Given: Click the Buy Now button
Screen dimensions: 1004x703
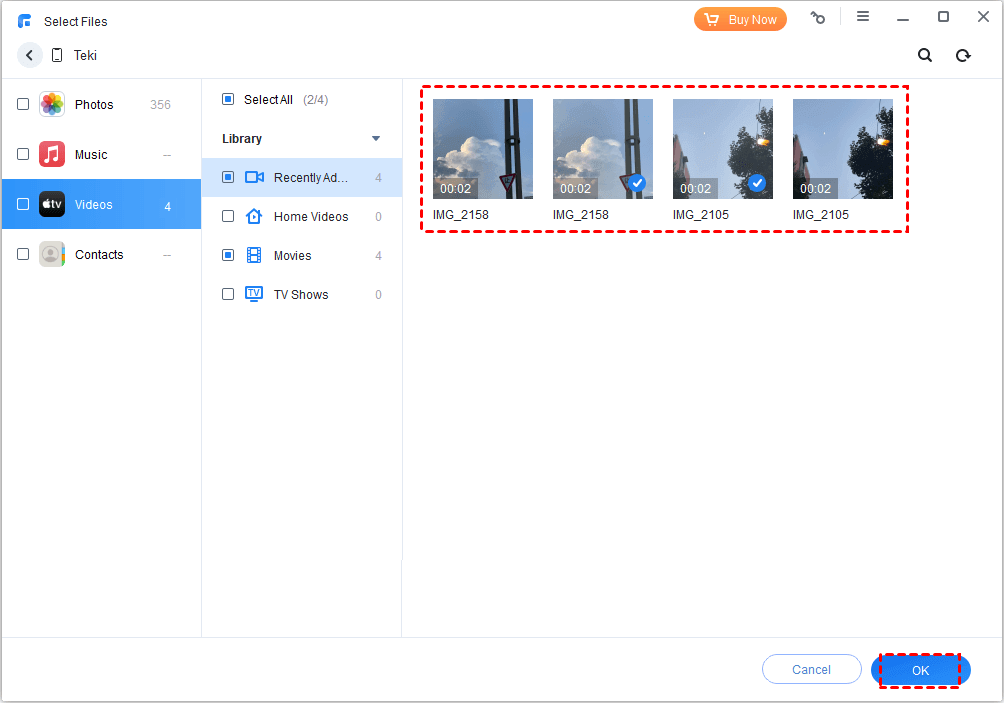Looking at the screenshot, I should point(740,19).
